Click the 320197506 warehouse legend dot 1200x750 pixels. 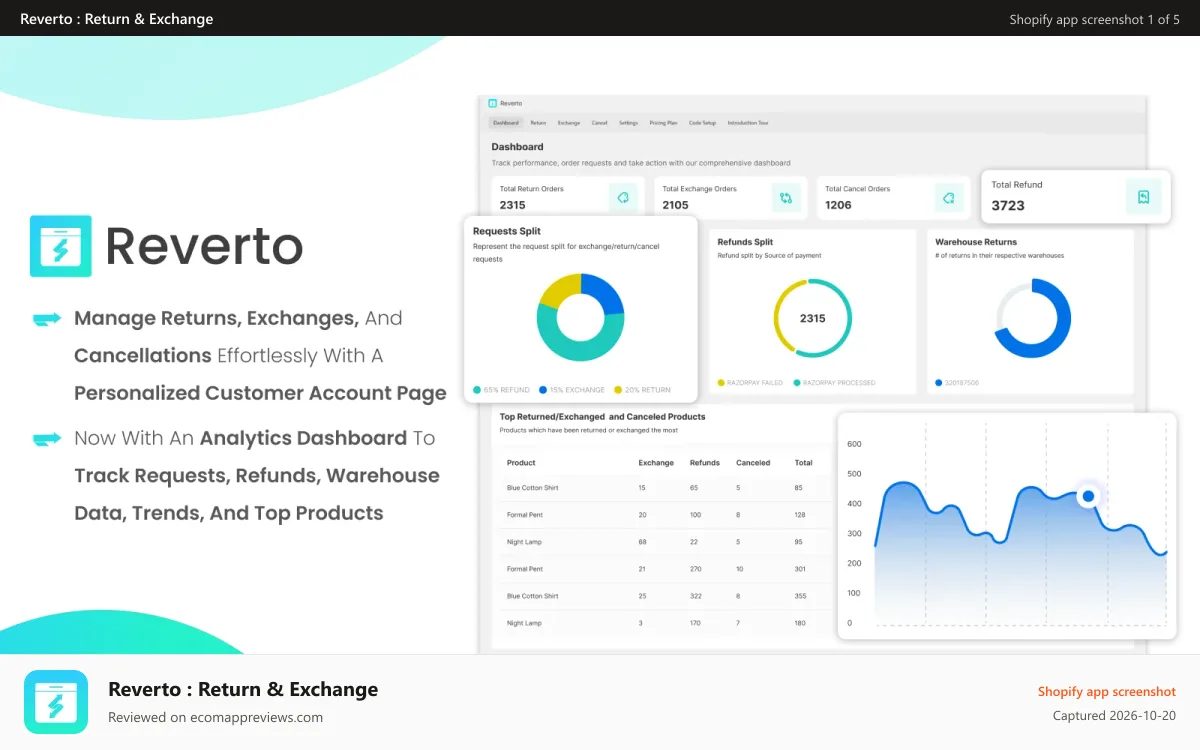[938, 383]
